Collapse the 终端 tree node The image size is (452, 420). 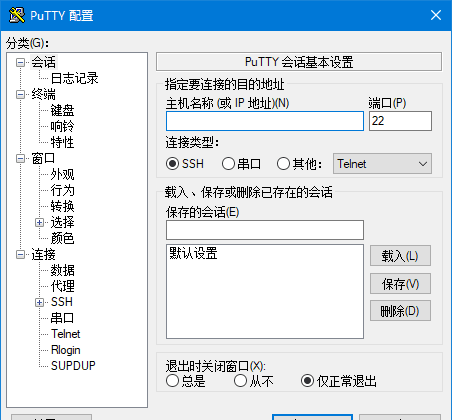tap(21, 94)
